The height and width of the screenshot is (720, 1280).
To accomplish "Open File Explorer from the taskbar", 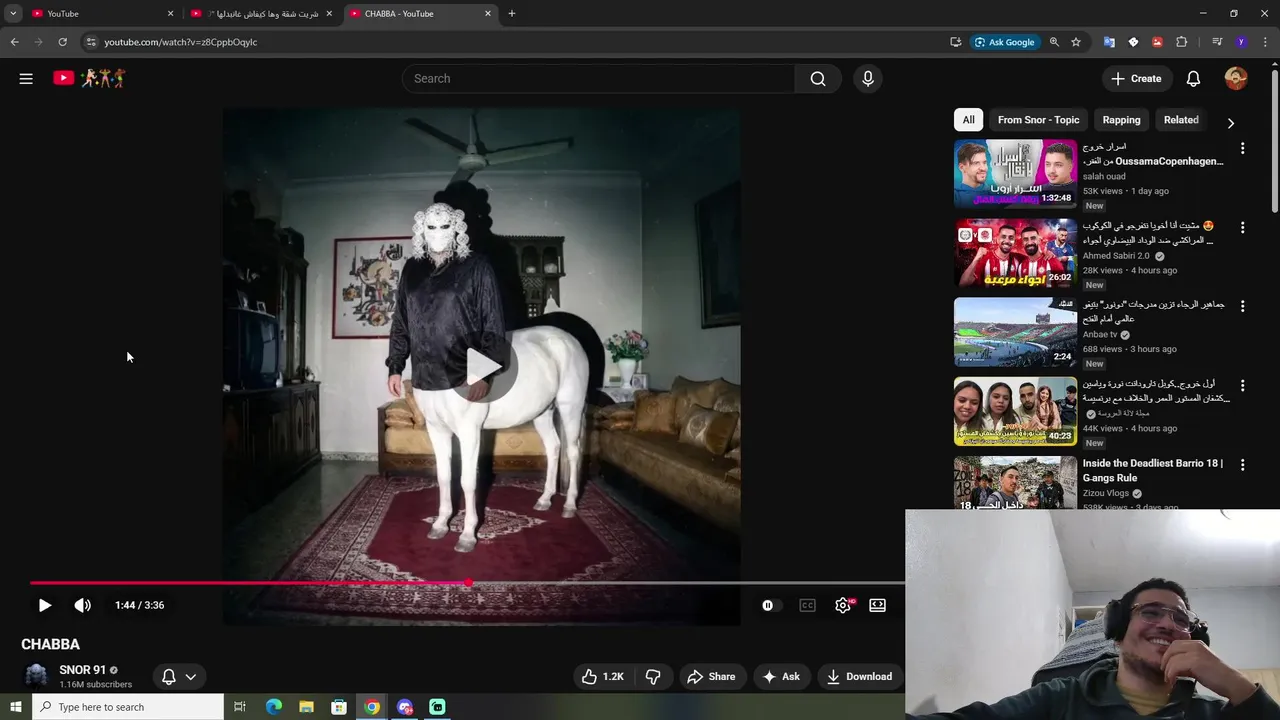I will 306,707.
